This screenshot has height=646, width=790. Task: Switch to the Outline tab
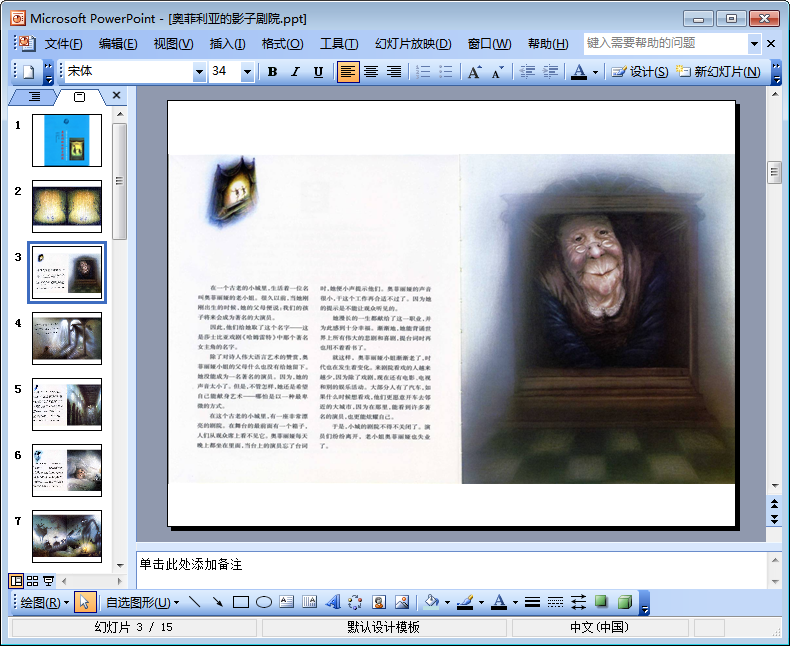click(x=34, y=96)
